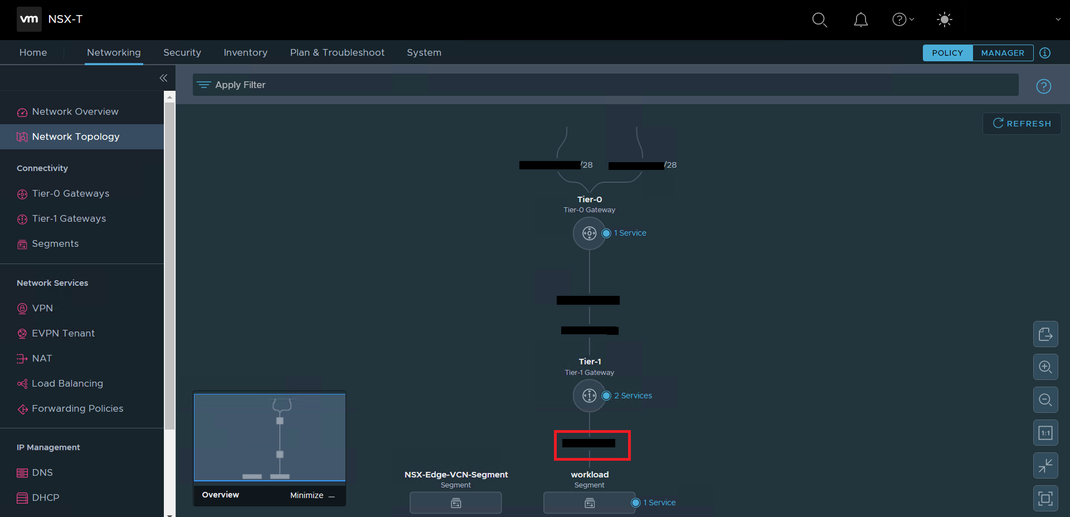Open Tier-0 "1 Service" link
This screenshot has width=1070, height=517.
[x=629, y=233]
